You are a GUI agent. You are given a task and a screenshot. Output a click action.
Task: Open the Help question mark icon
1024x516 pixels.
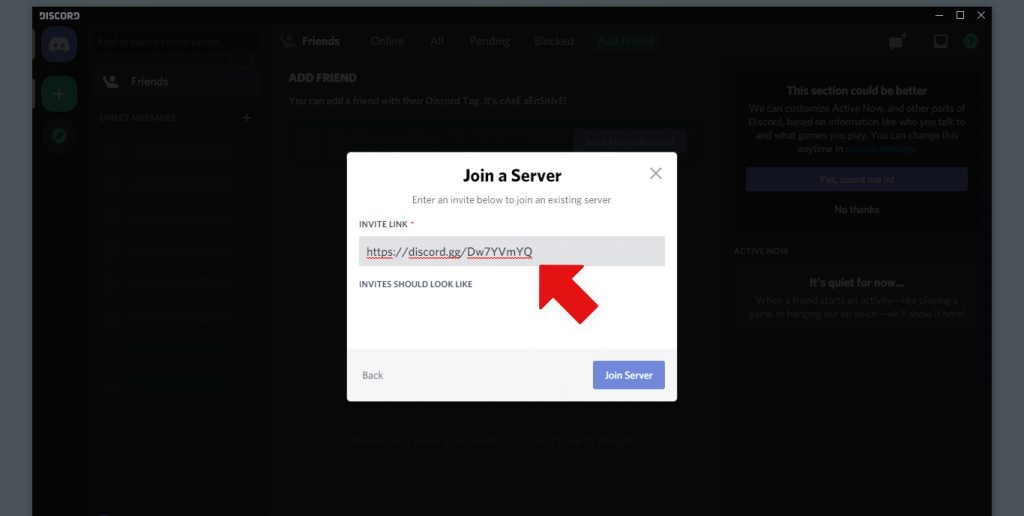[x=970, y=41]
